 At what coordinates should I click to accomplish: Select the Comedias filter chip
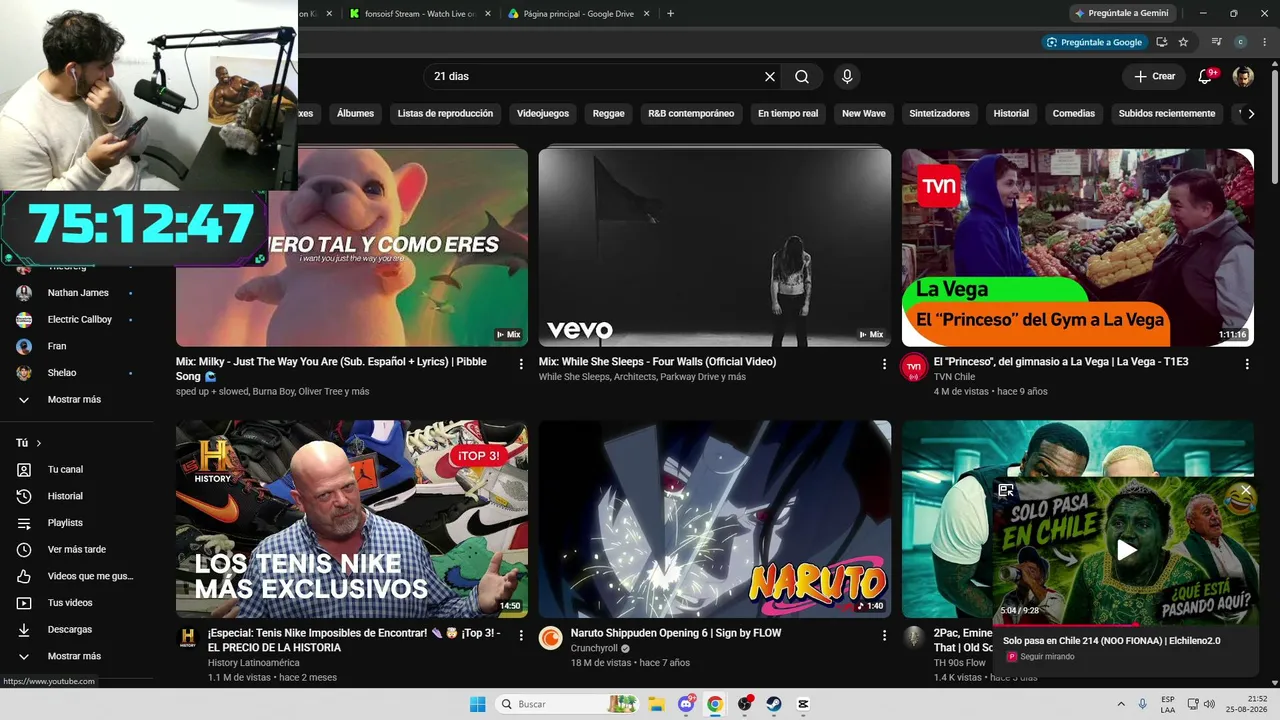tap(1074, 114)
